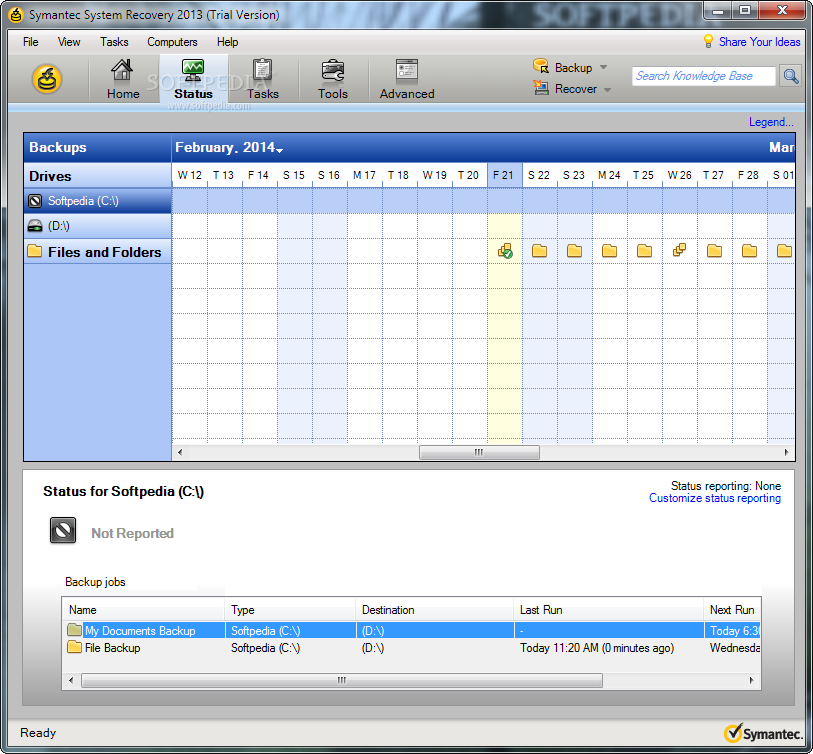Image resolution: width=813 pixels, height=754 pixels.
Task: Open the Advanced view icon
Action: click(x=406, y=71)
